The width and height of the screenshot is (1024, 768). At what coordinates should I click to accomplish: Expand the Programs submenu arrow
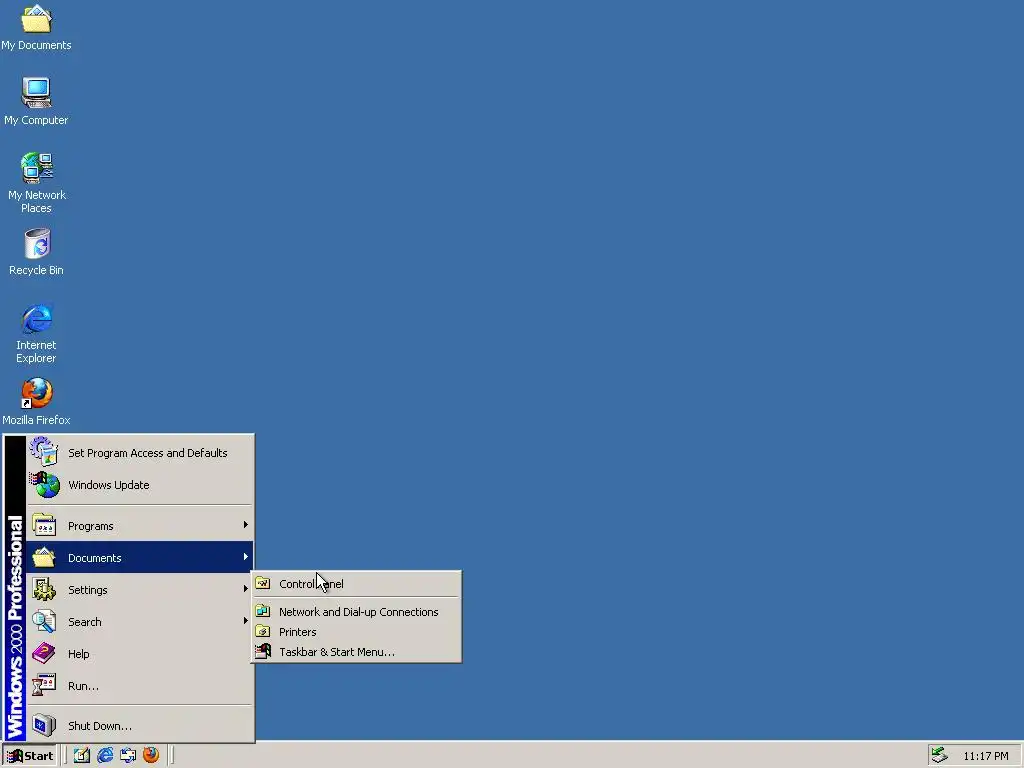pos(246,525)
